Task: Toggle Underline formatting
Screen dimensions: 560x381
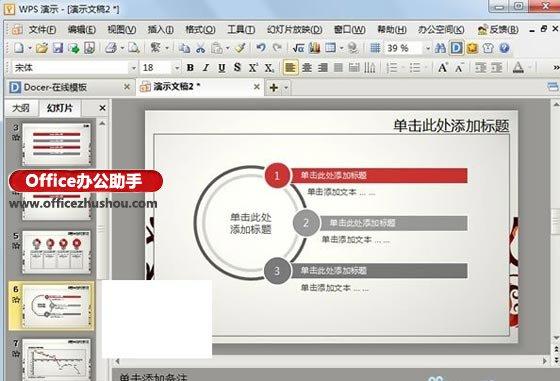Action: point(221,67)
